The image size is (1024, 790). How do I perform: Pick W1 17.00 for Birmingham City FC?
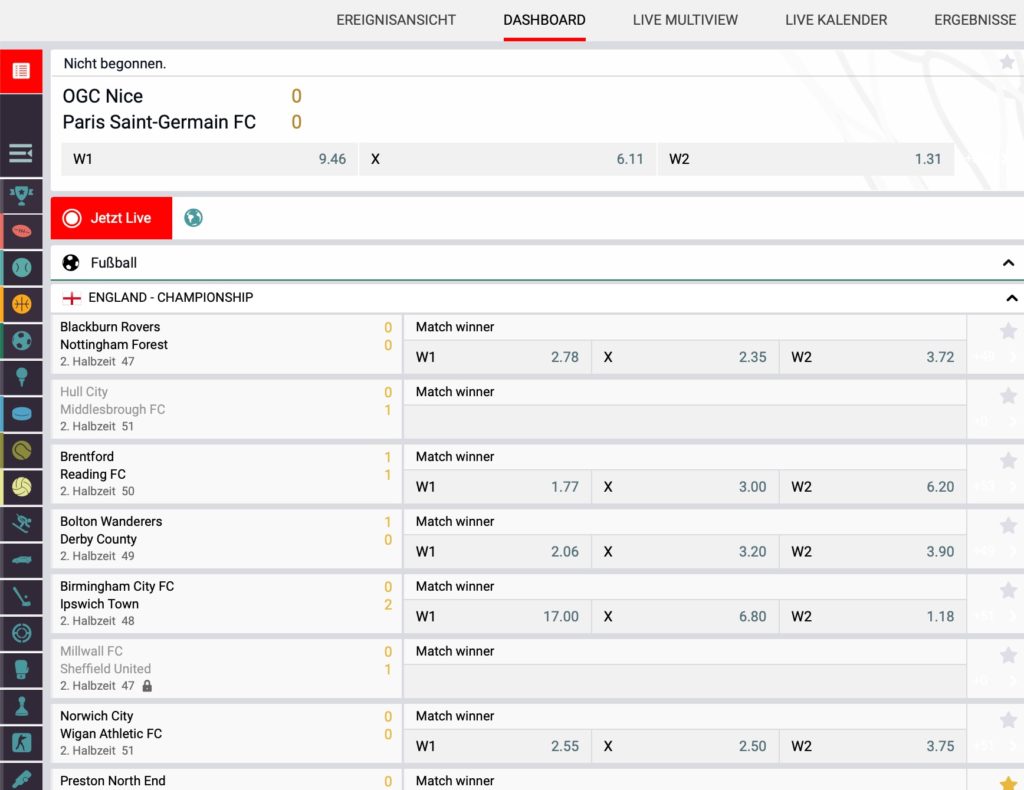(x=497, y=616)
